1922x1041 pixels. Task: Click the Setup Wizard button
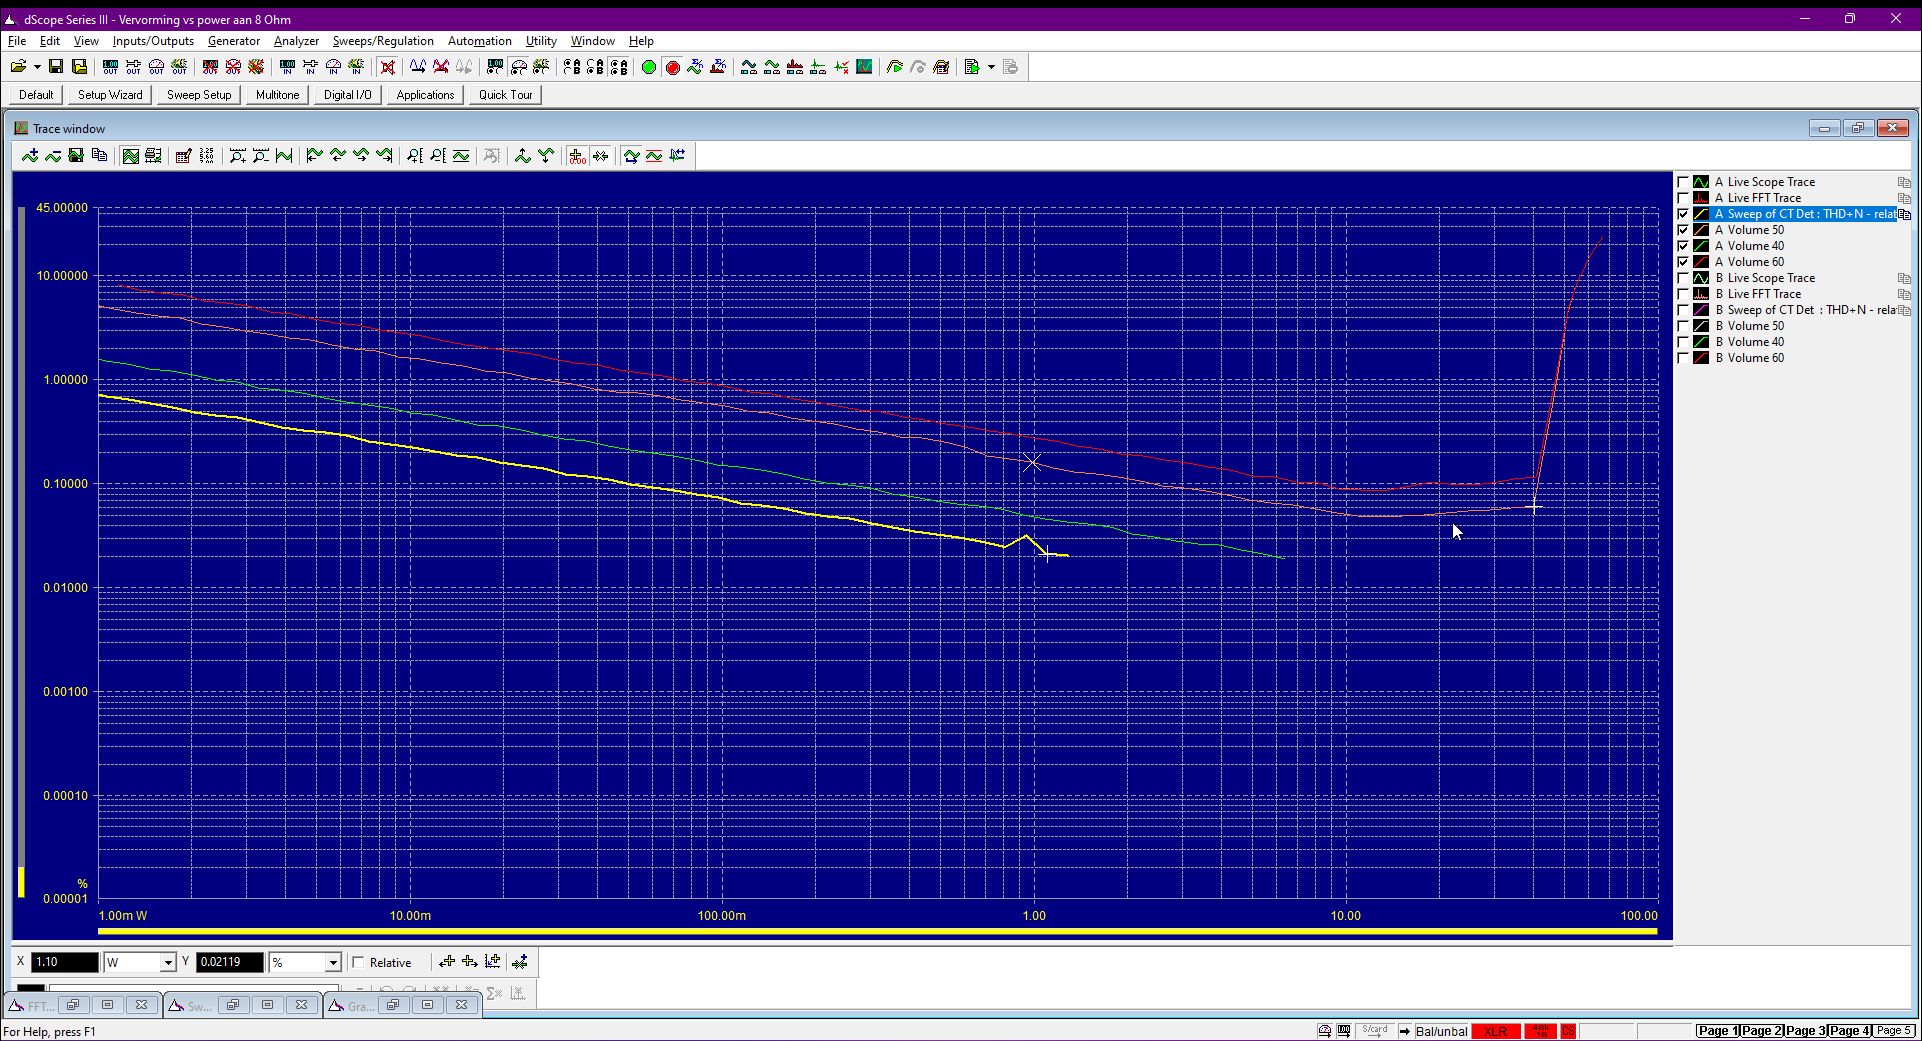[110, 95]
